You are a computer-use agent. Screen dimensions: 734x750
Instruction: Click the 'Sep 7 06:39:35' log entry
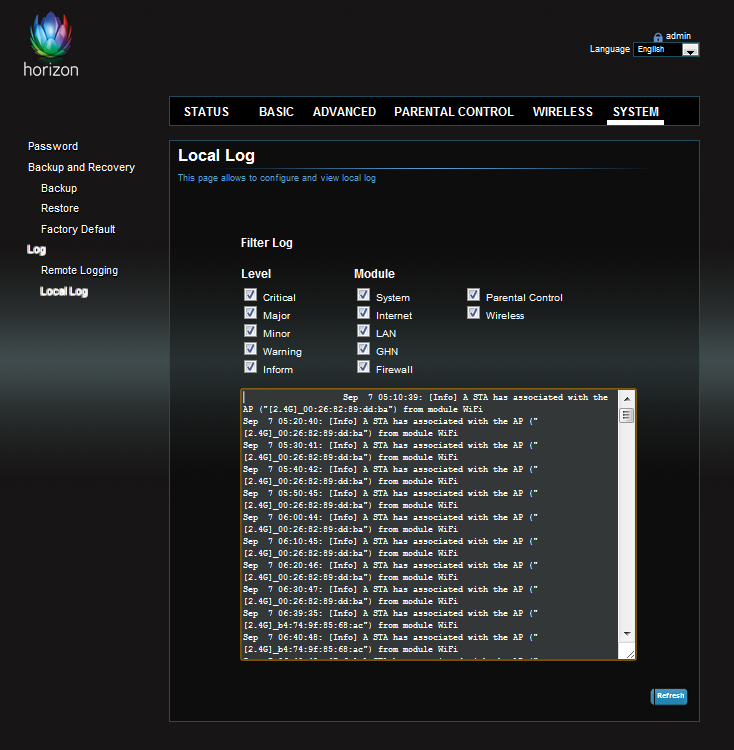[390, 619]
